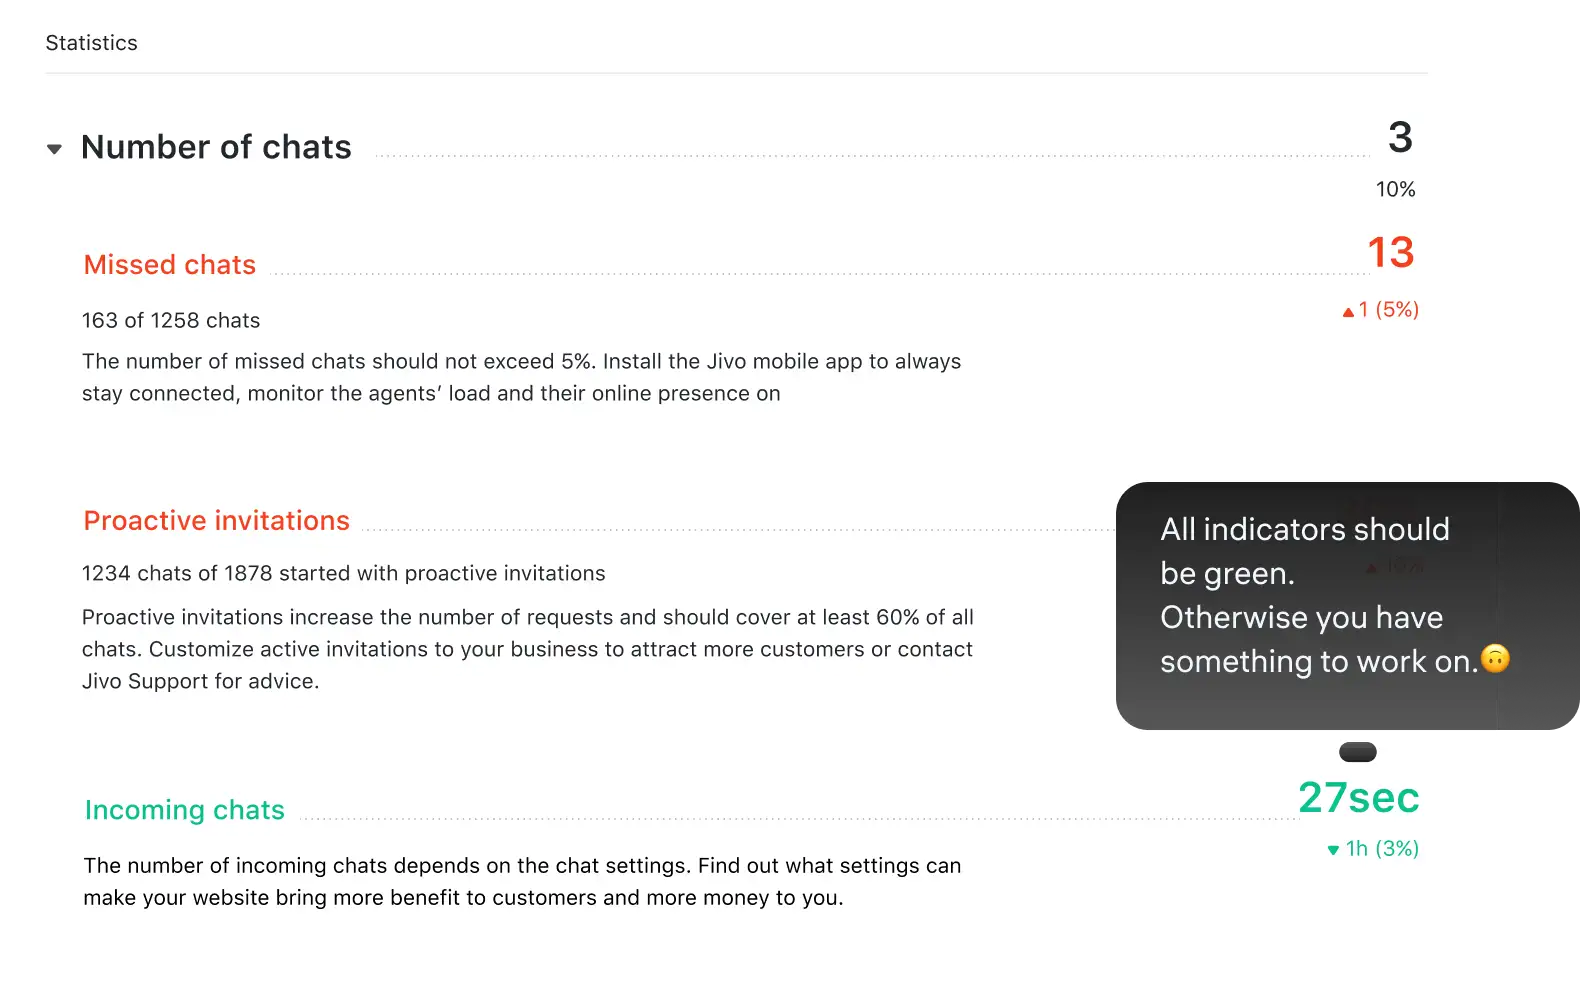
Task: Click the "1234 chats of 1878" summary line
Action: pyautogui.click(x=343, y=574)
